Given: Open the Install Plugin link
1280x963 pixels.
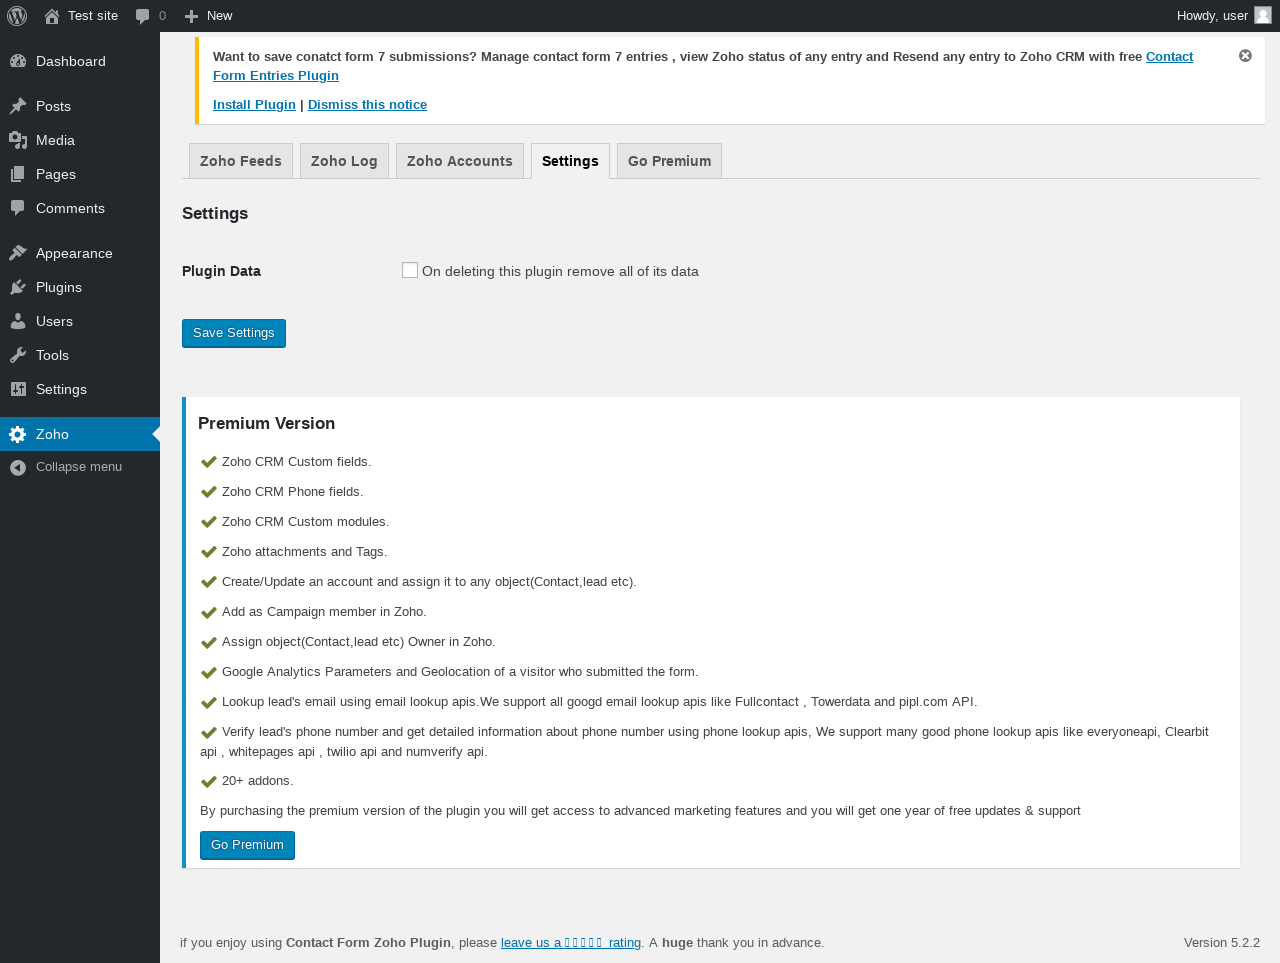Looking at the screenshot, I should 254,104.
